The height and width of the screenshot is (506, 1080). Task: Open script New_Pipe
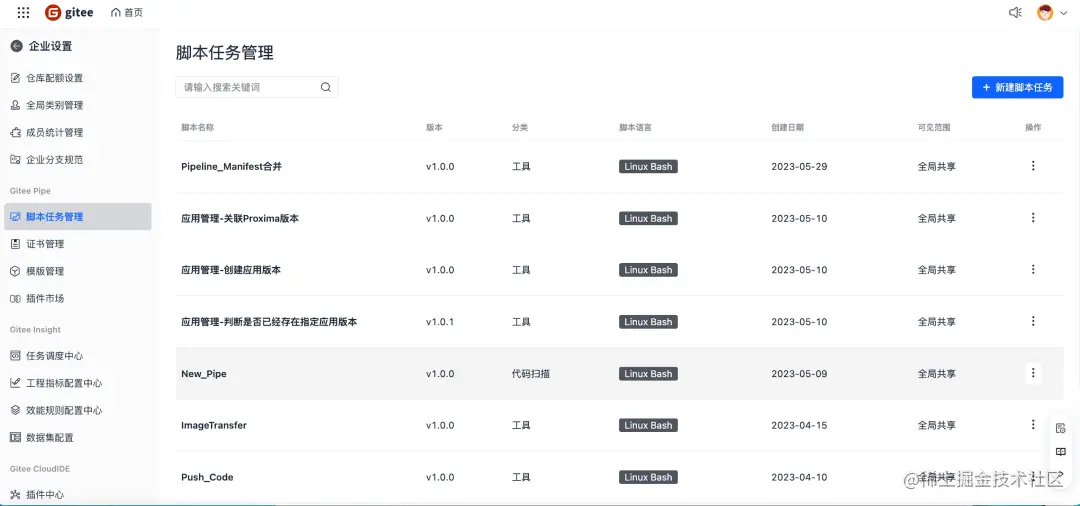point(204,374)
